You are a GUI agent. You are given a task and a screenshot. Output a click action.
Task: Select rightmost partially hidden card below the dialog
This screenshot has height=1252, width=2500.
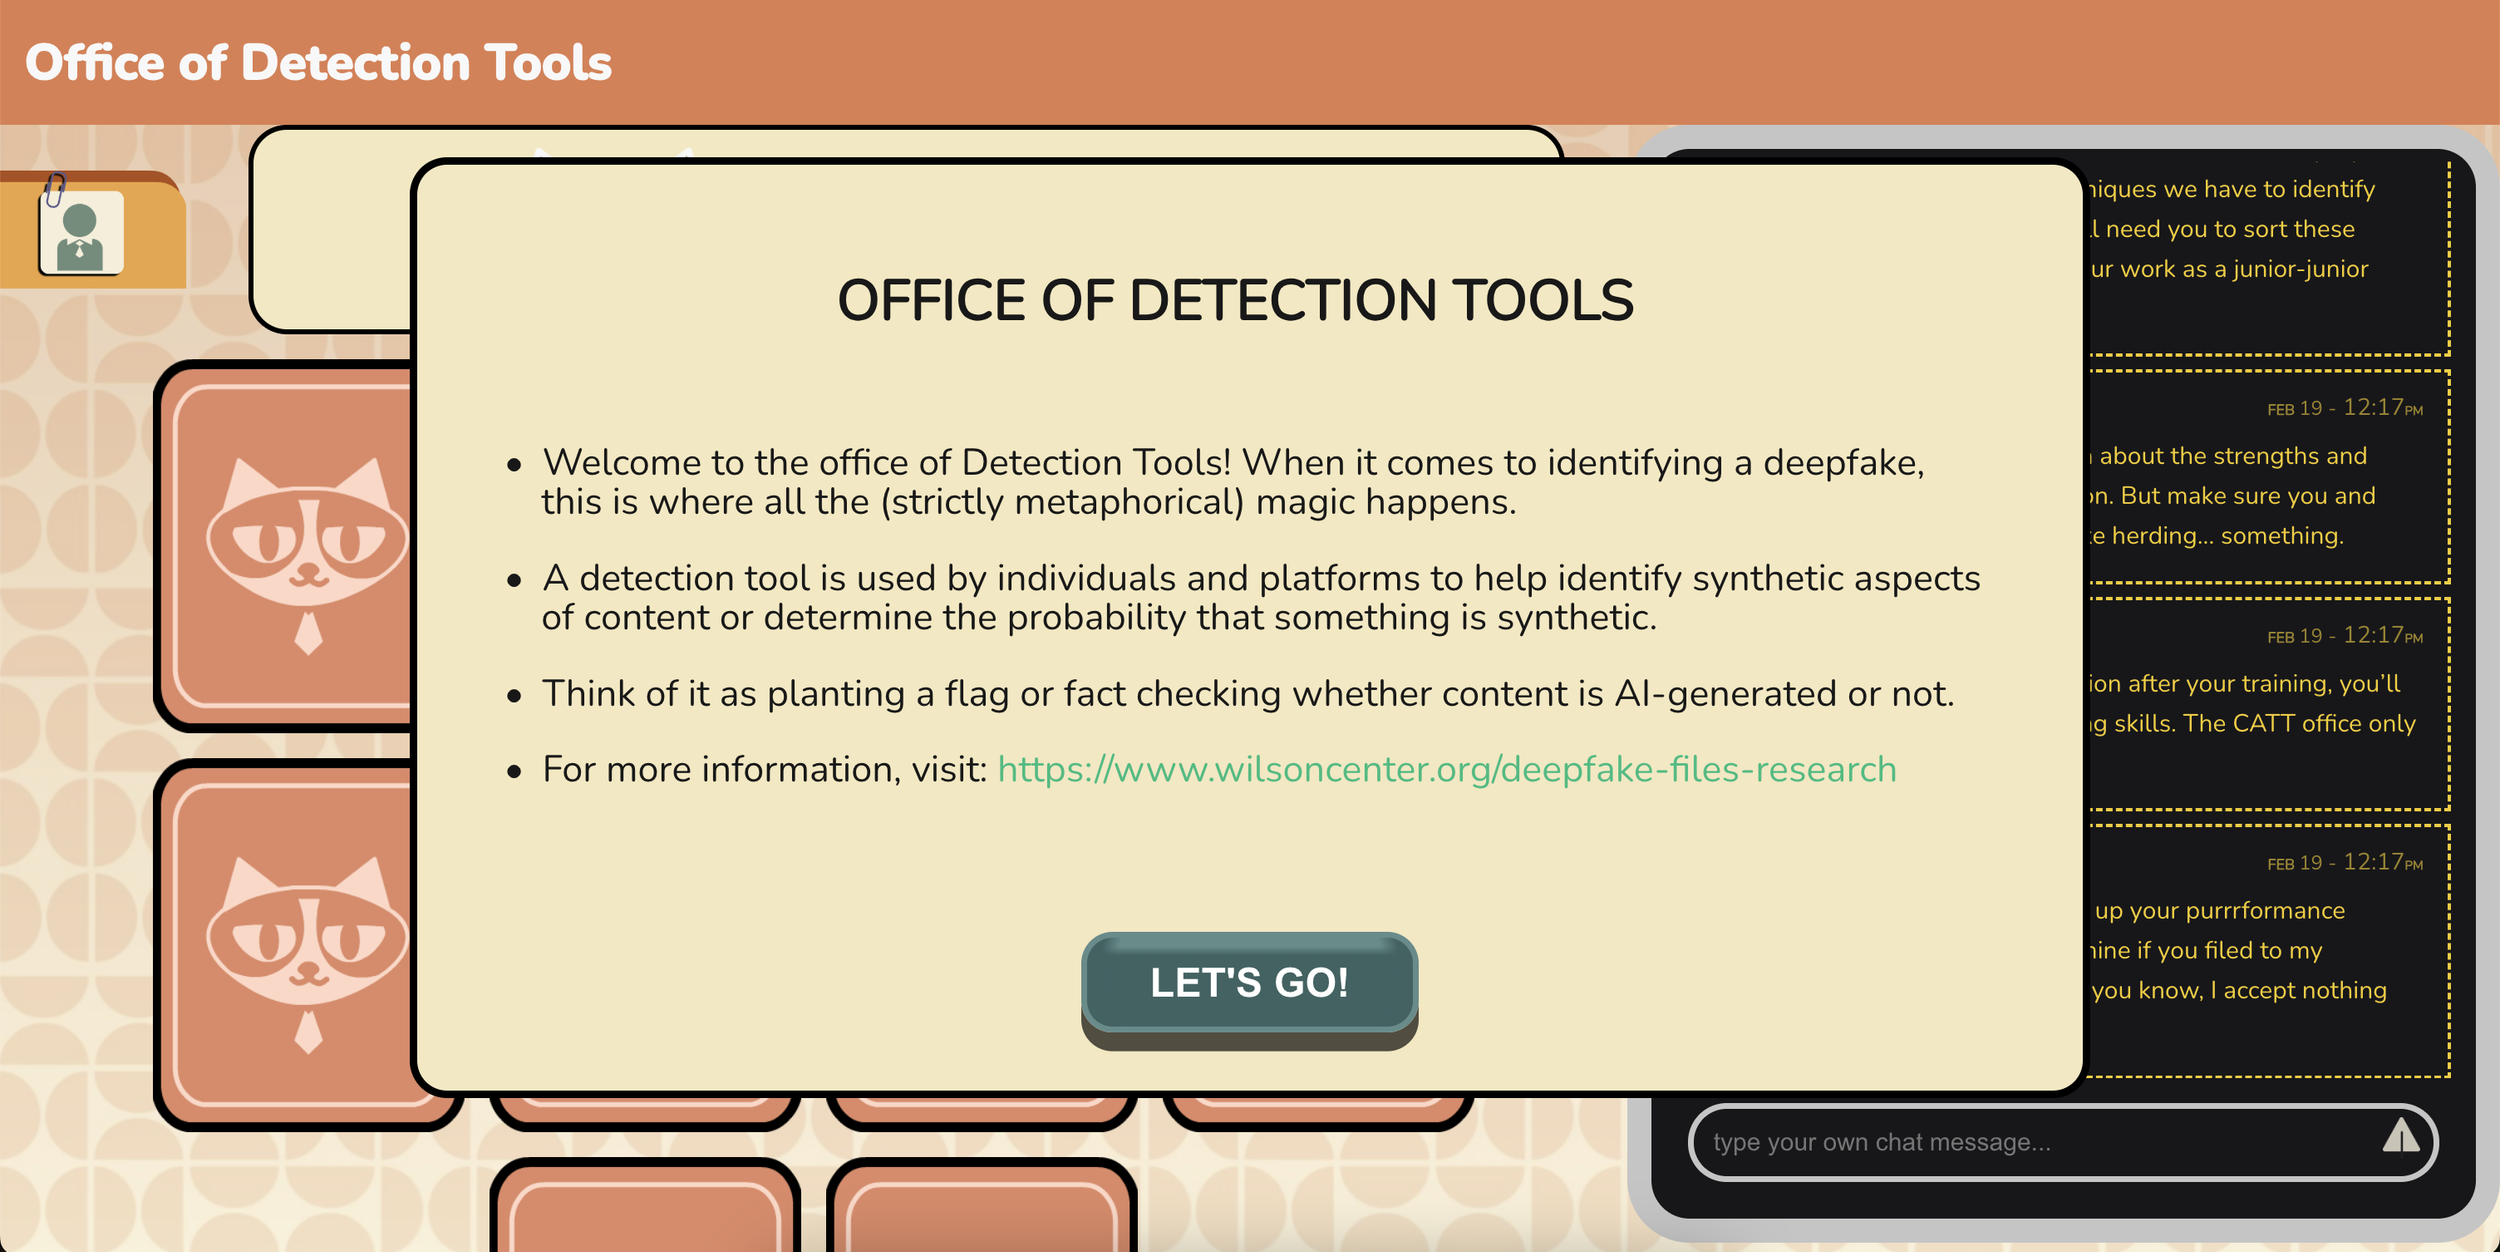click(x=1318, y=1110)
